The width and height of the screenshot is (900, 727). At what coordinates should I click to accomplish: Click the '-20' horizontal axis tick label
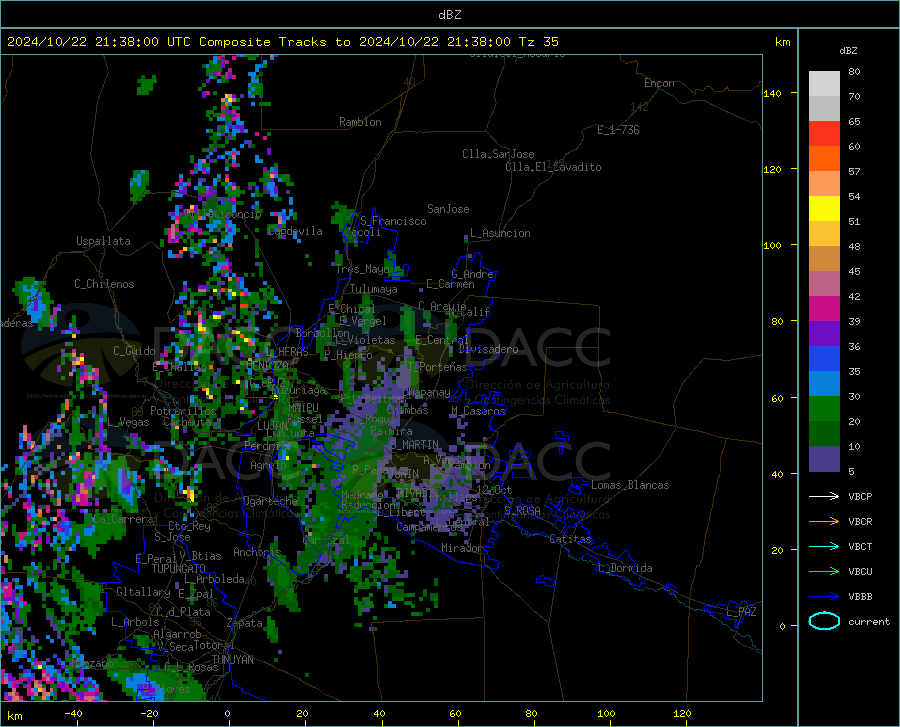[149, 714]
